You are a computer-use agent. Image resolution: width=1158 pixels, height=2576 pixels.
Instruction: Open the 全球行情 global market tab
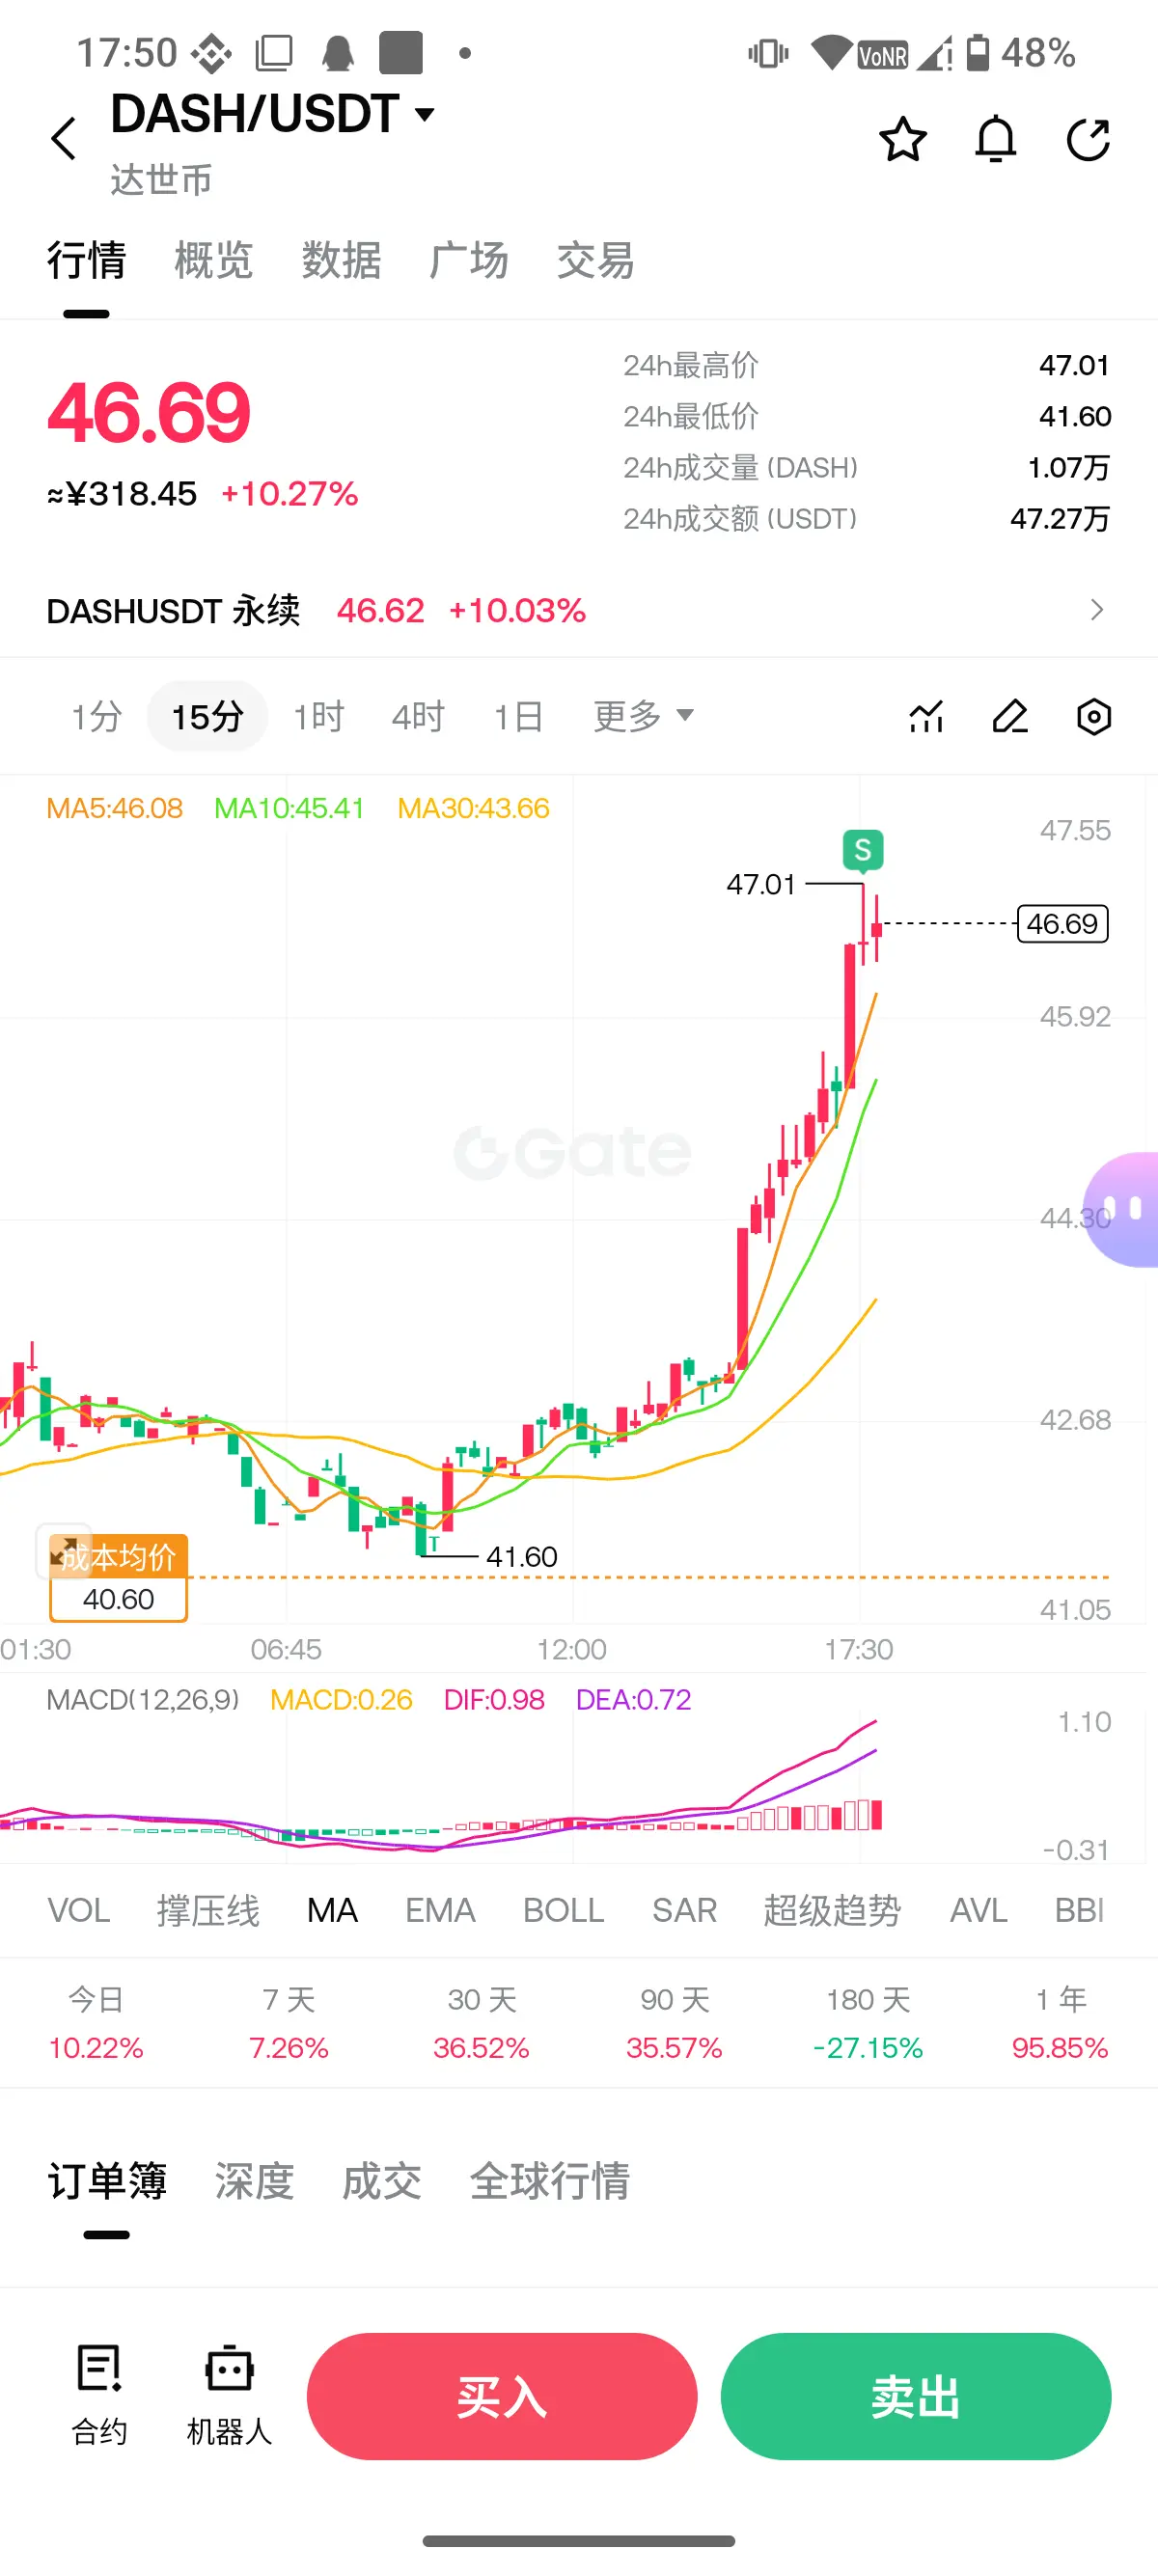[x=549, y=2181]
